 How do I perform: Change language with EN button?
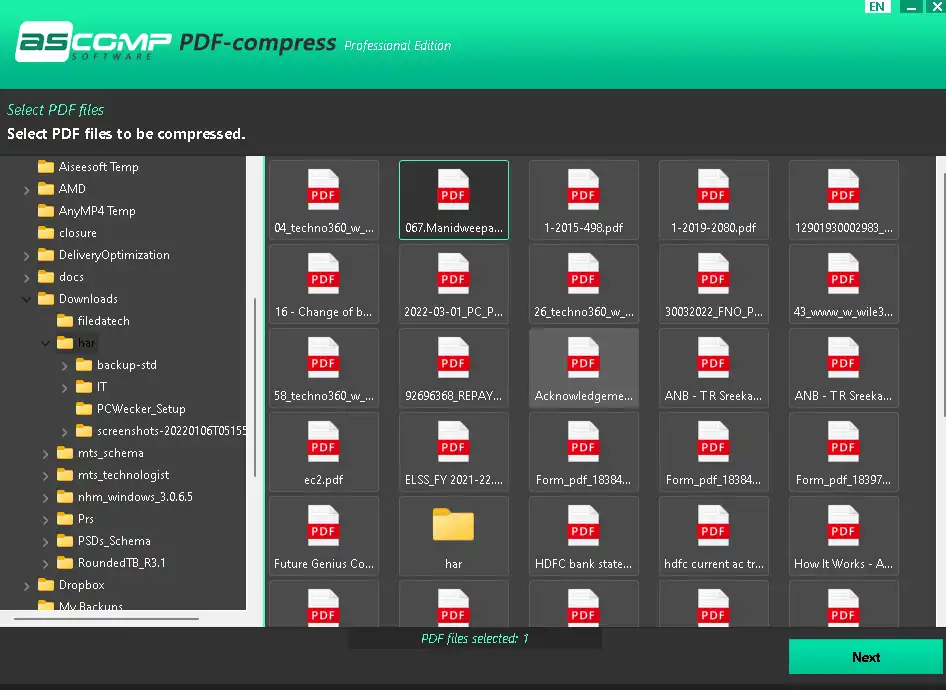point(877,7)
